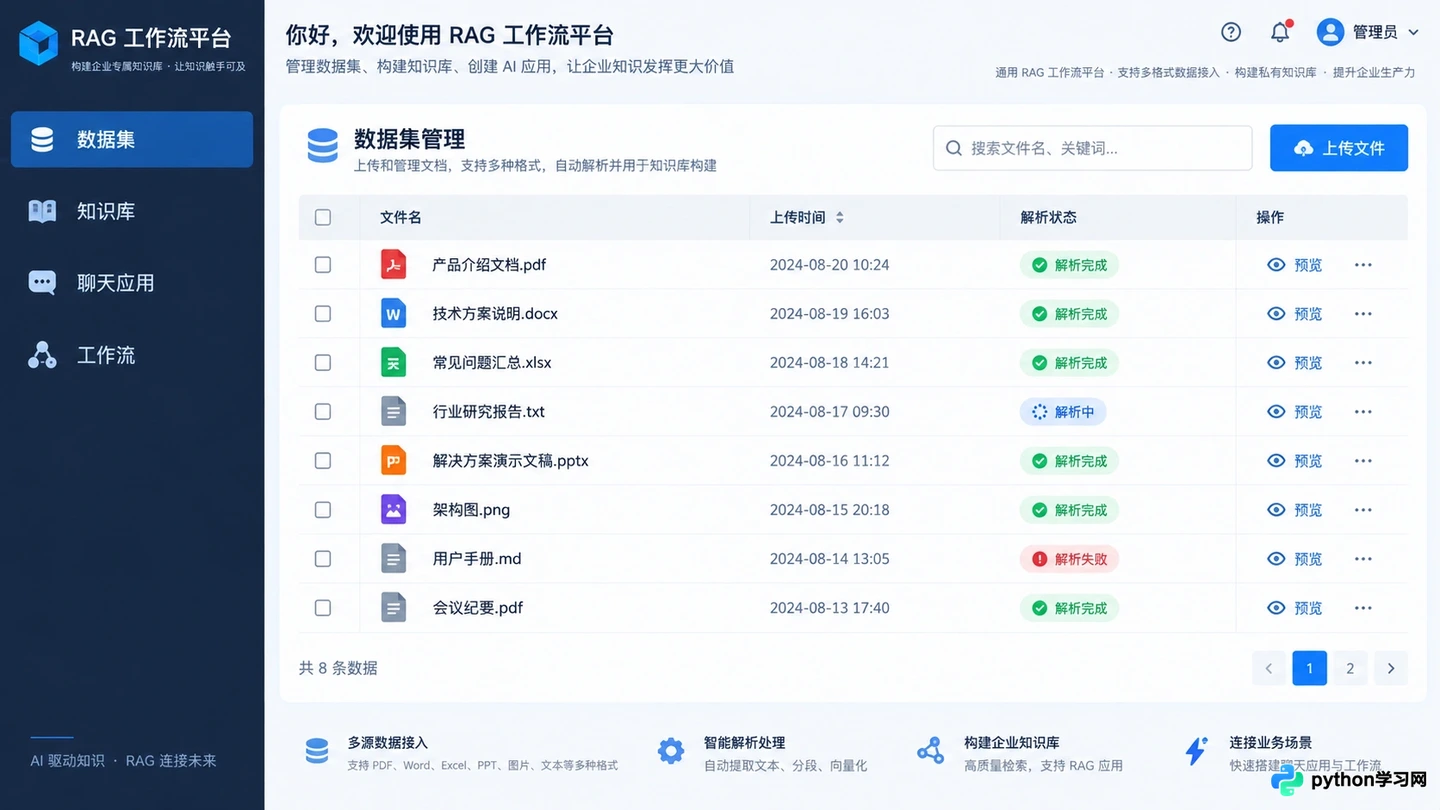The height and width of the screenshot is (810, 1440).
Task: Check the box for 用户手册.md
Action: pos(323,559)
